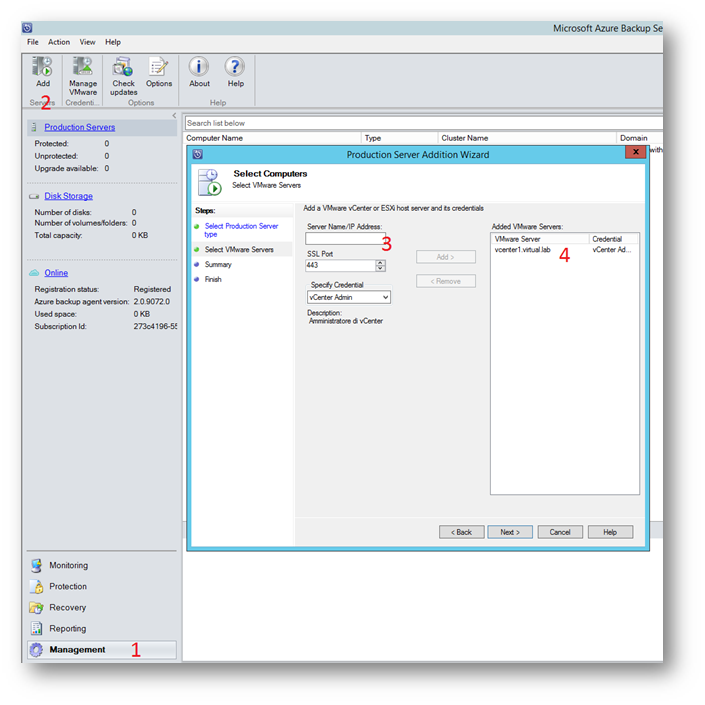The width and height of the screenshot is (705, 705).
Task: Click the Production Servers server icon
Action: tap(34, 128)
